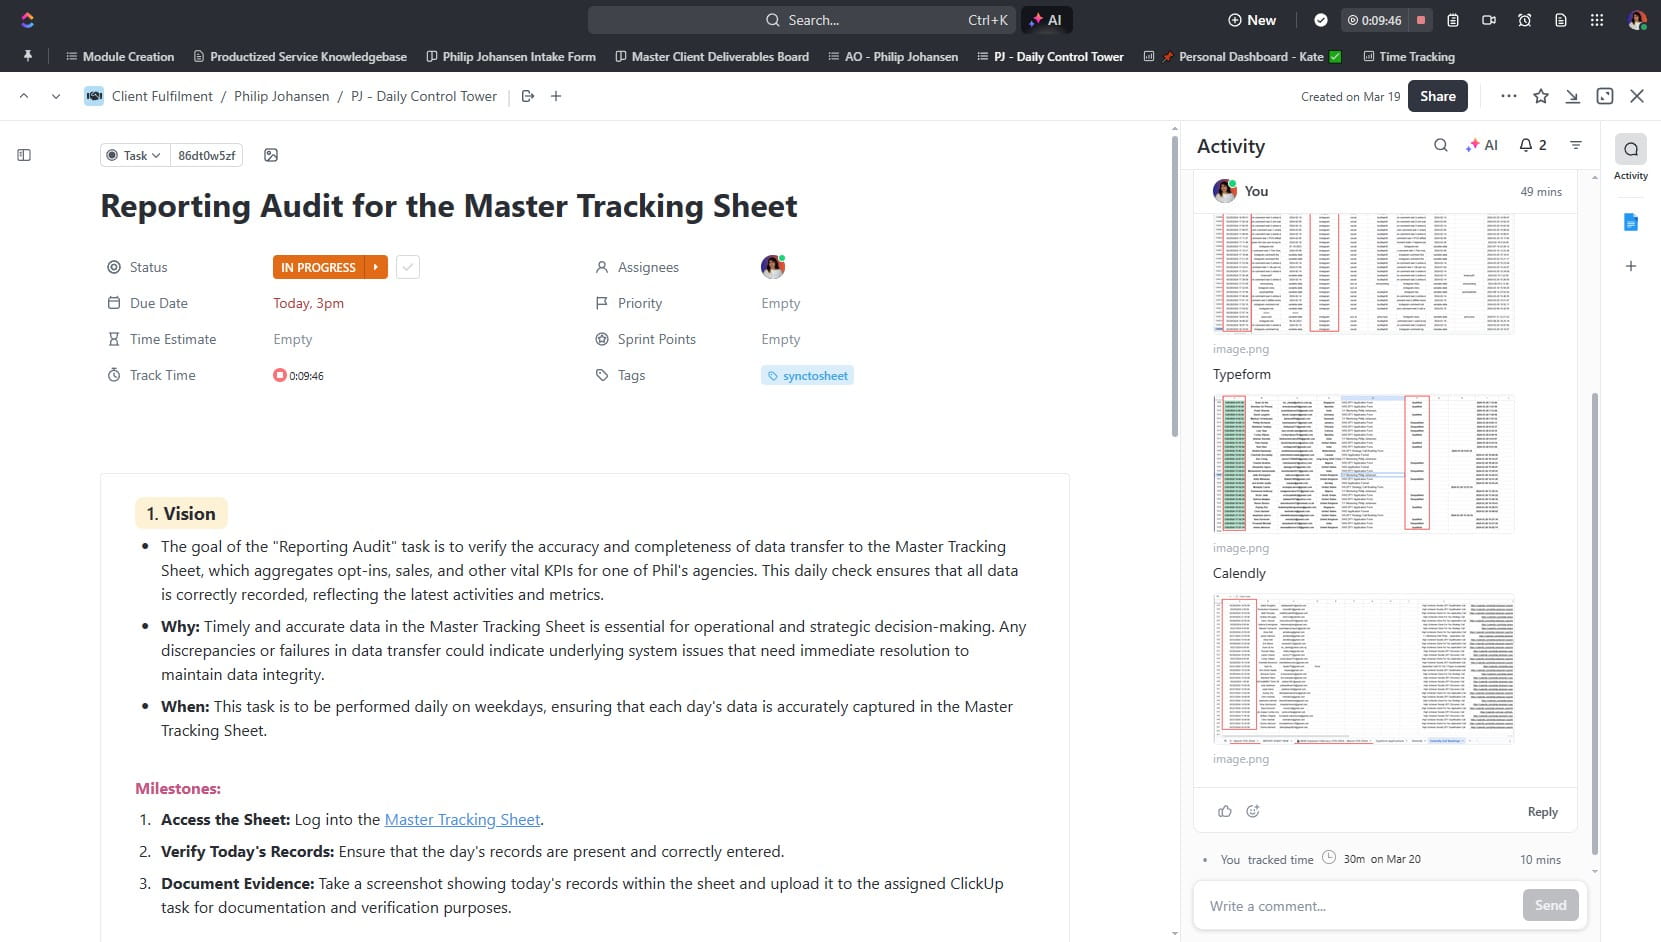This screenshot has height=942, width=1661.
Task: Open Master Client Deliverables Board tab
Action: click(712, 57)
